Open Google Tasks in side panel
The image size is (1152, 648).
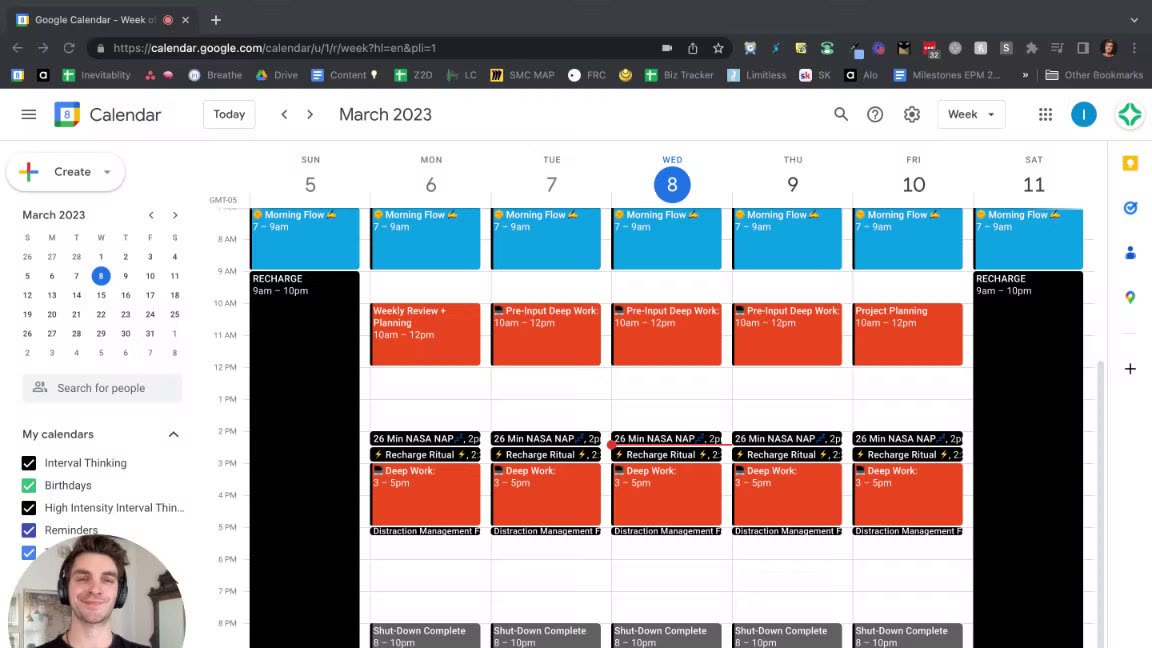(x=1130, y=208)
